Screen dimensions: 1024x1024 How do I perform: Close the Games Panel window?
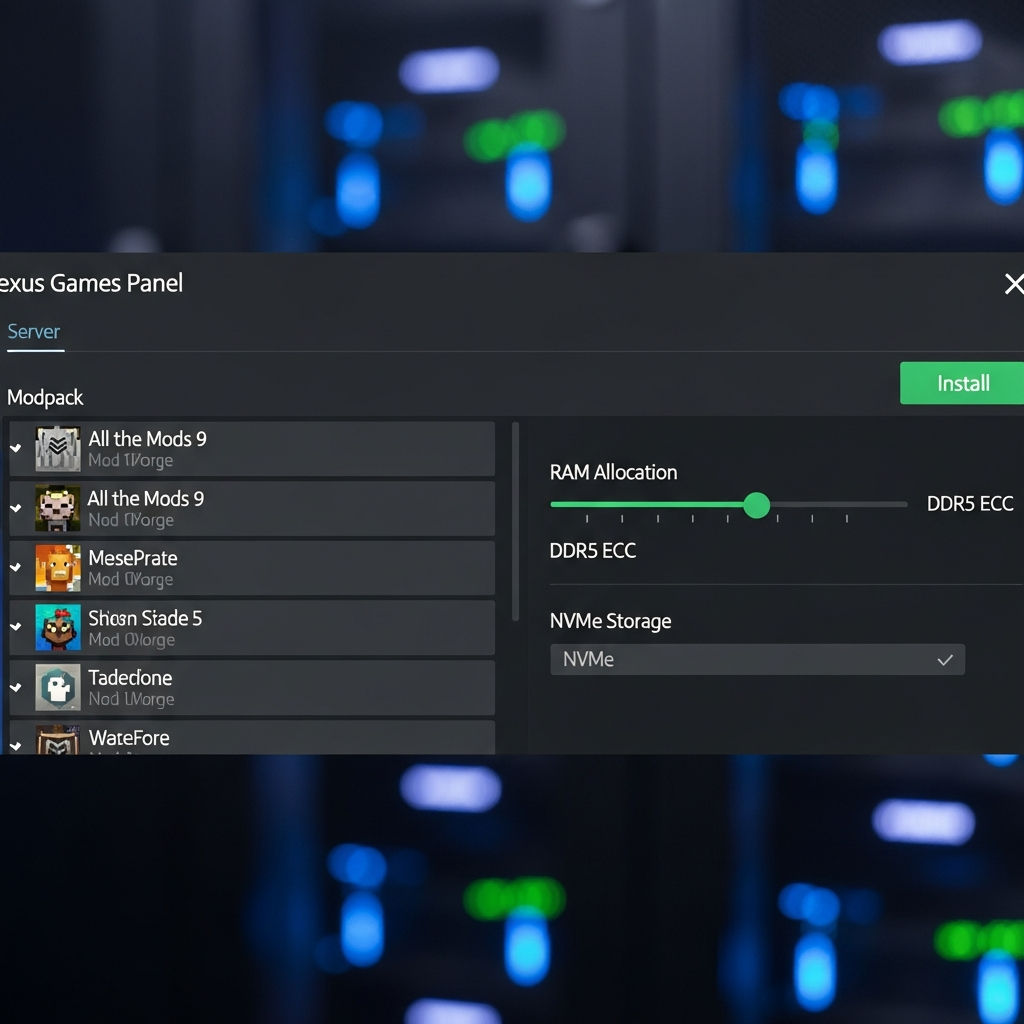click(1014, 283)
